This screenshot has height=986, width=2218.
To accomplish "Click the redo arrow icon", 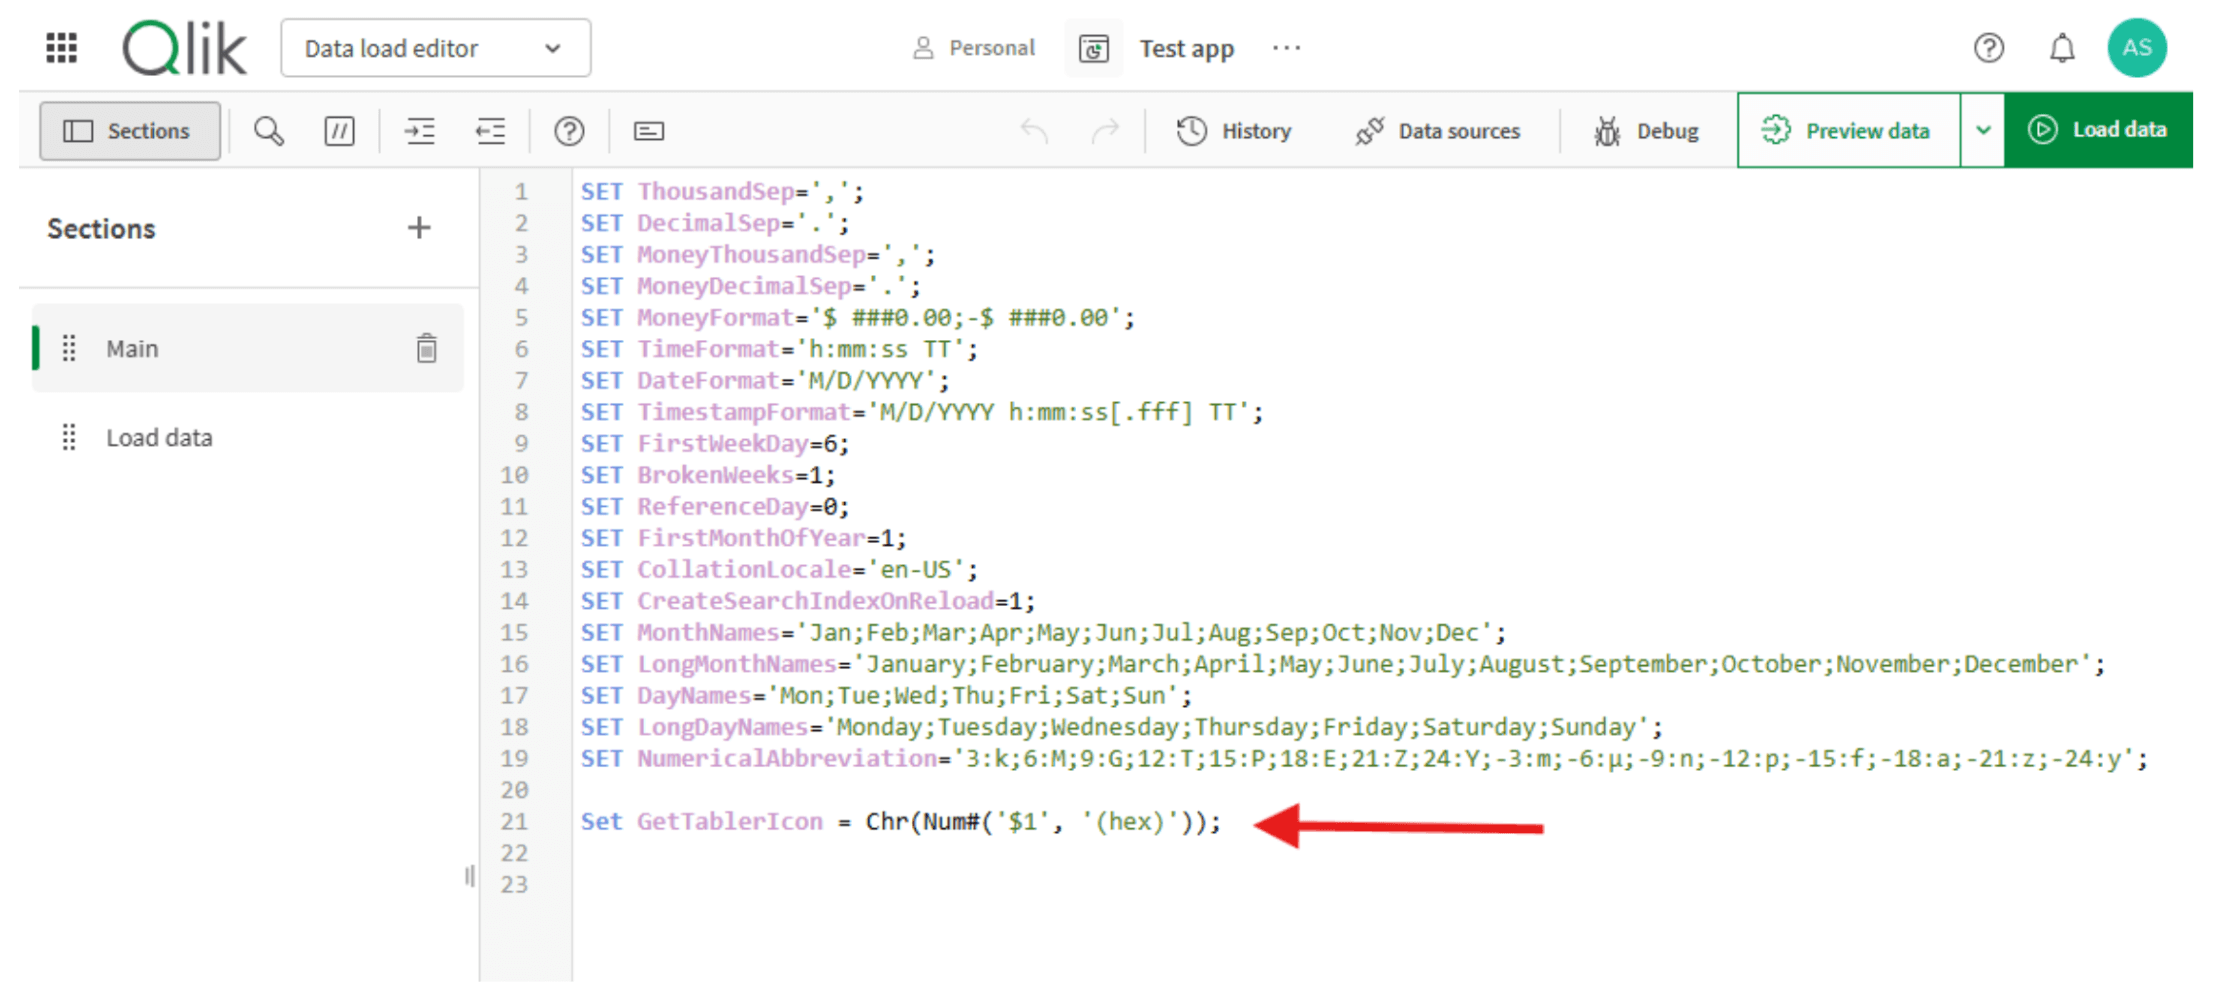I will tap(1105, 131).
